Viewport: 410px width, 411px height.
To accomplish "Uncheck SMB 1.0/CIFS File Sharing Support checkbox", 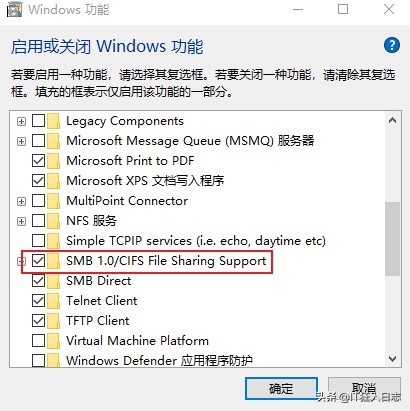I will [38, 261].
